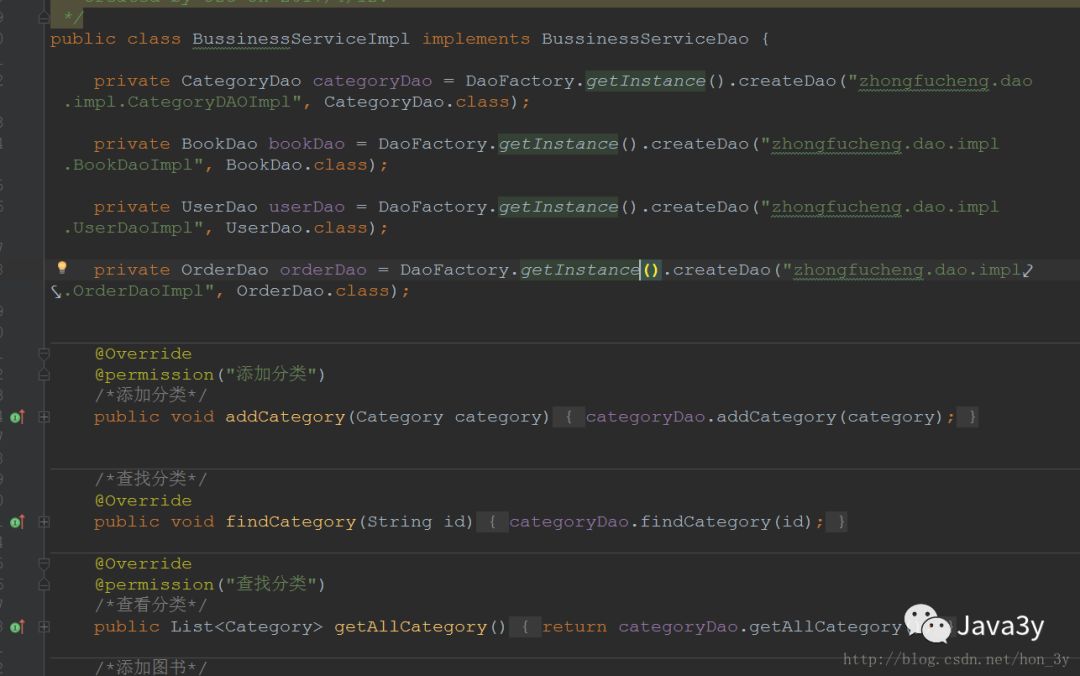Expand the folded getAllCategory method body

pos(43,626)
